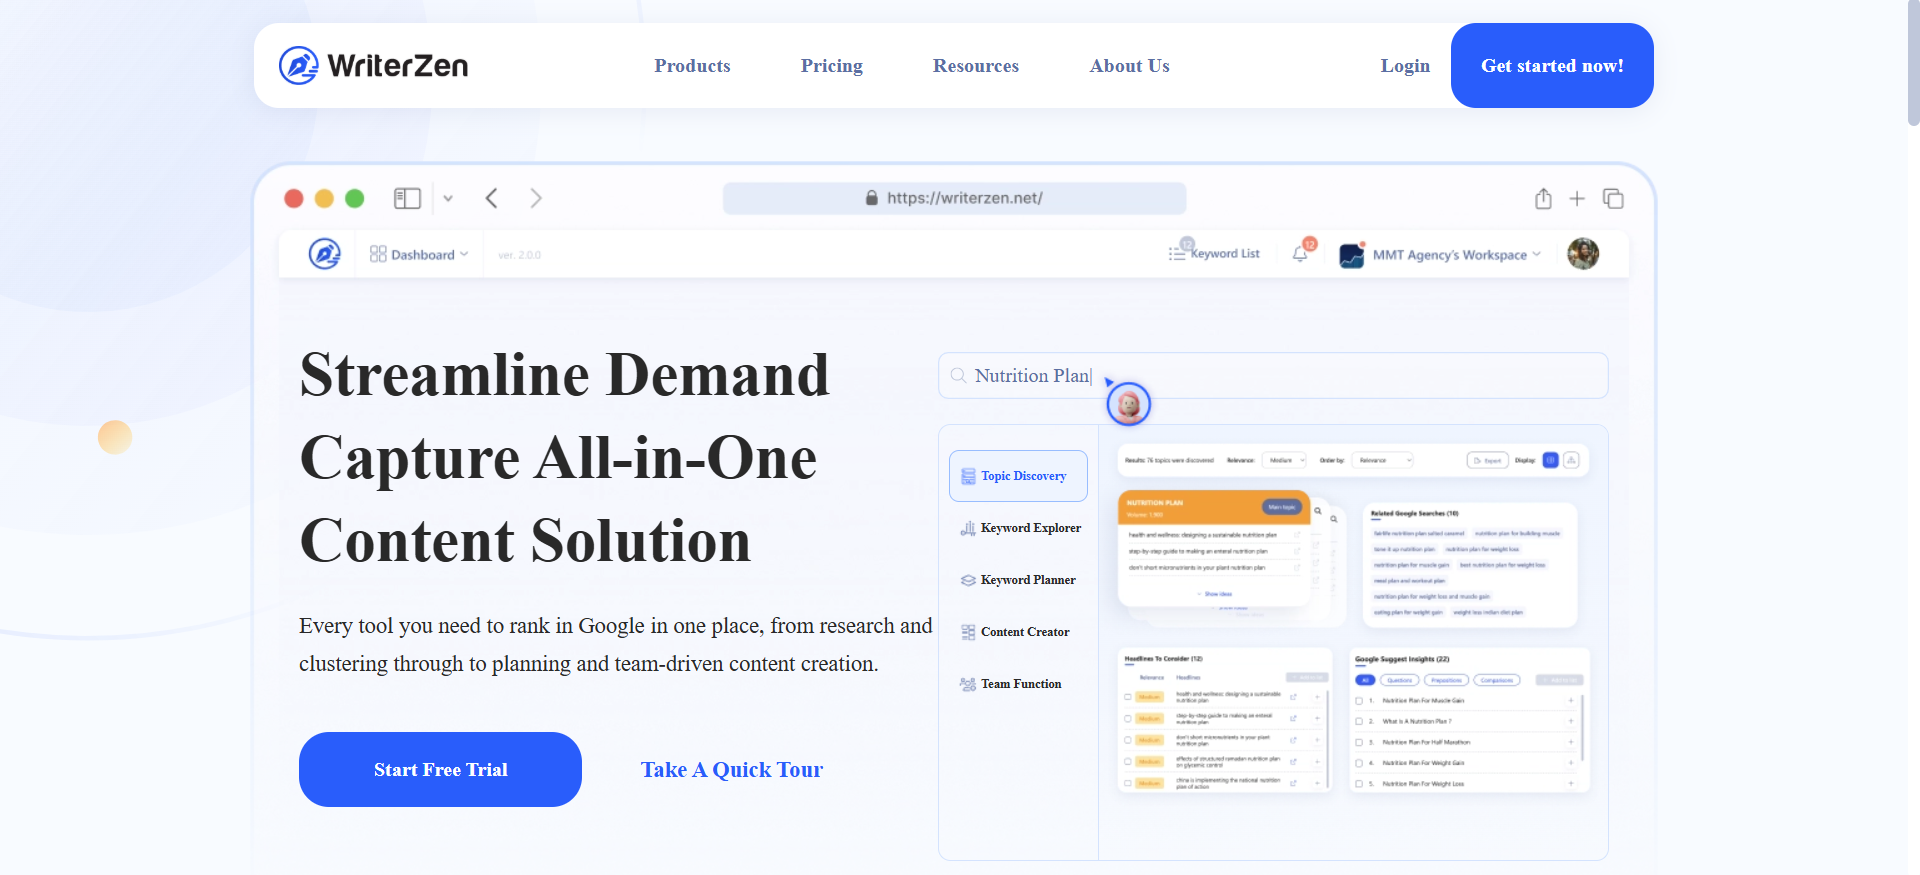Check the 'health and wellness' headline row checkbox
The height and width of the screenshot is (875, 1920).
[x=1128, y=697]
